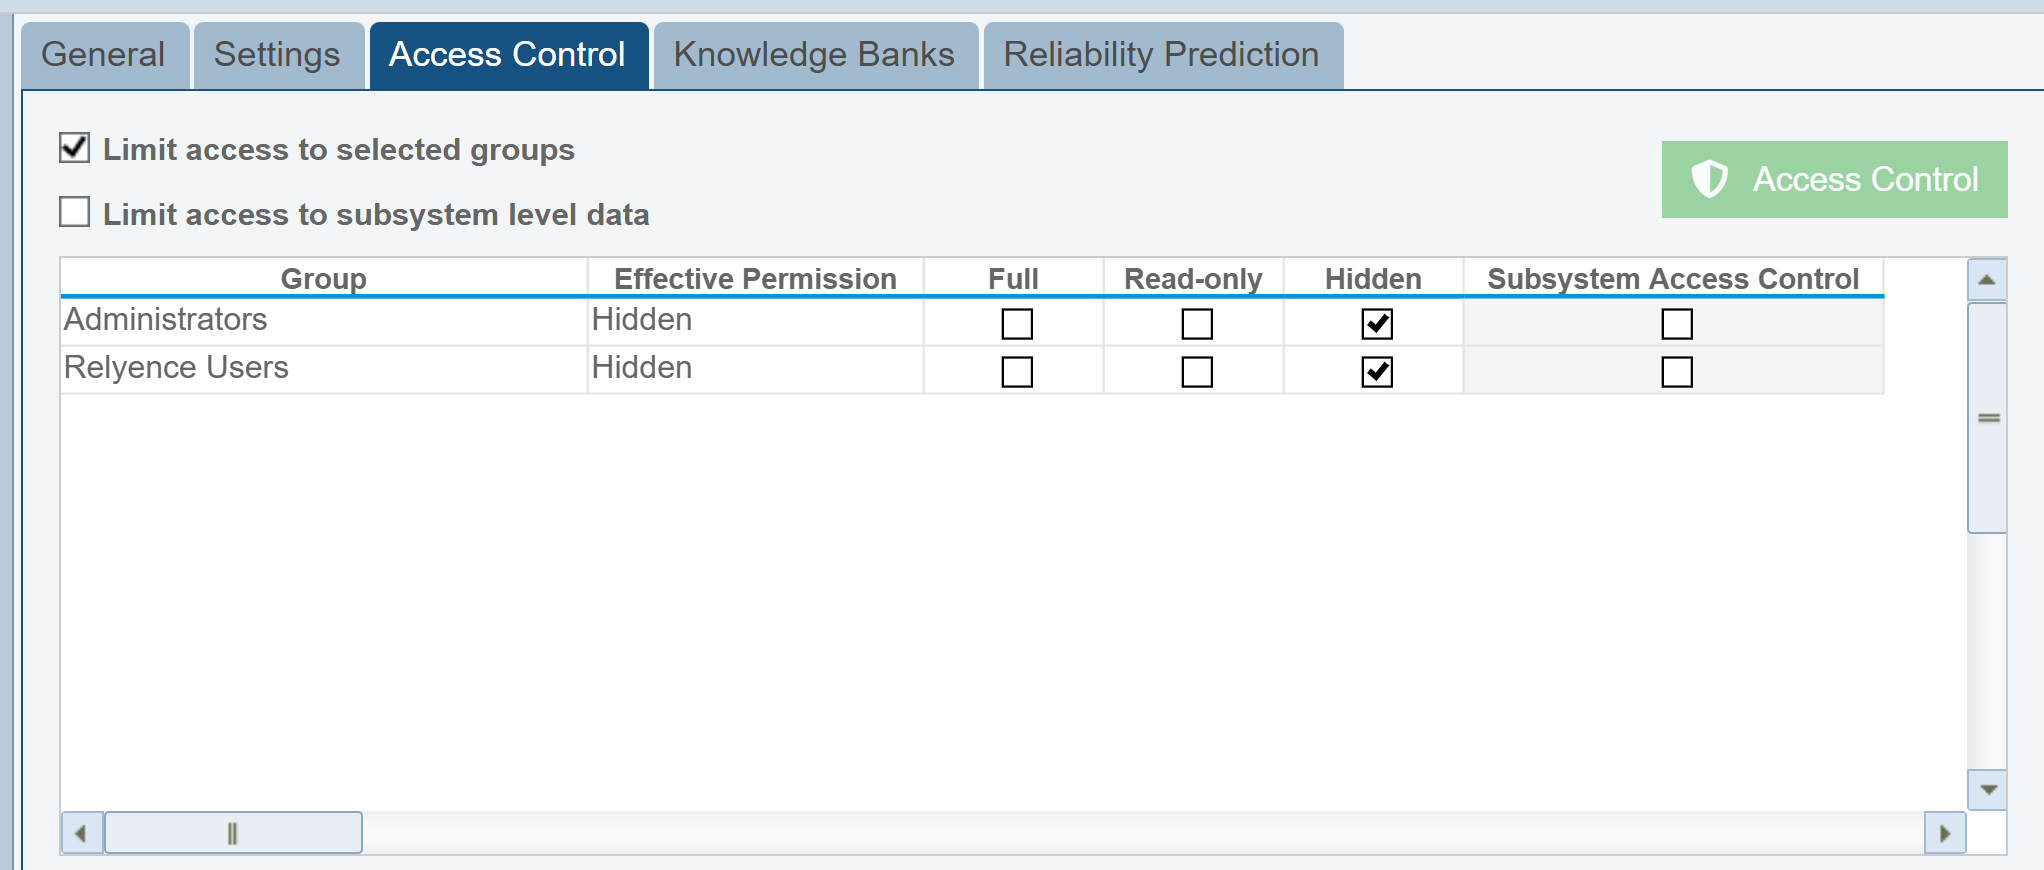Click the green Access Control button
Screen dimensions: 2044x870
(1834, 180)
